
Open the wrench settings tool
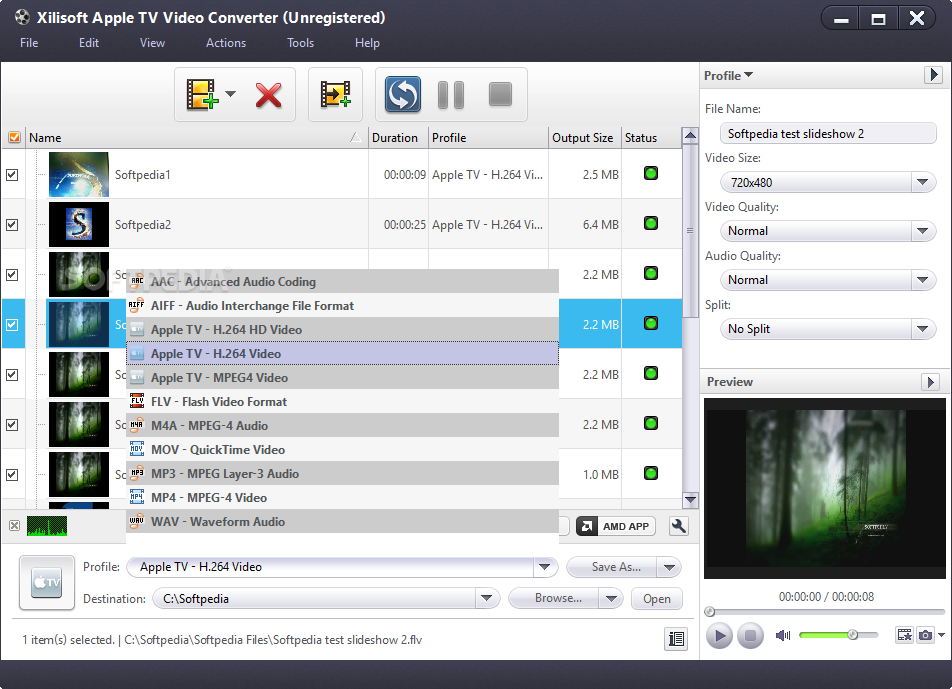(679, 526)
